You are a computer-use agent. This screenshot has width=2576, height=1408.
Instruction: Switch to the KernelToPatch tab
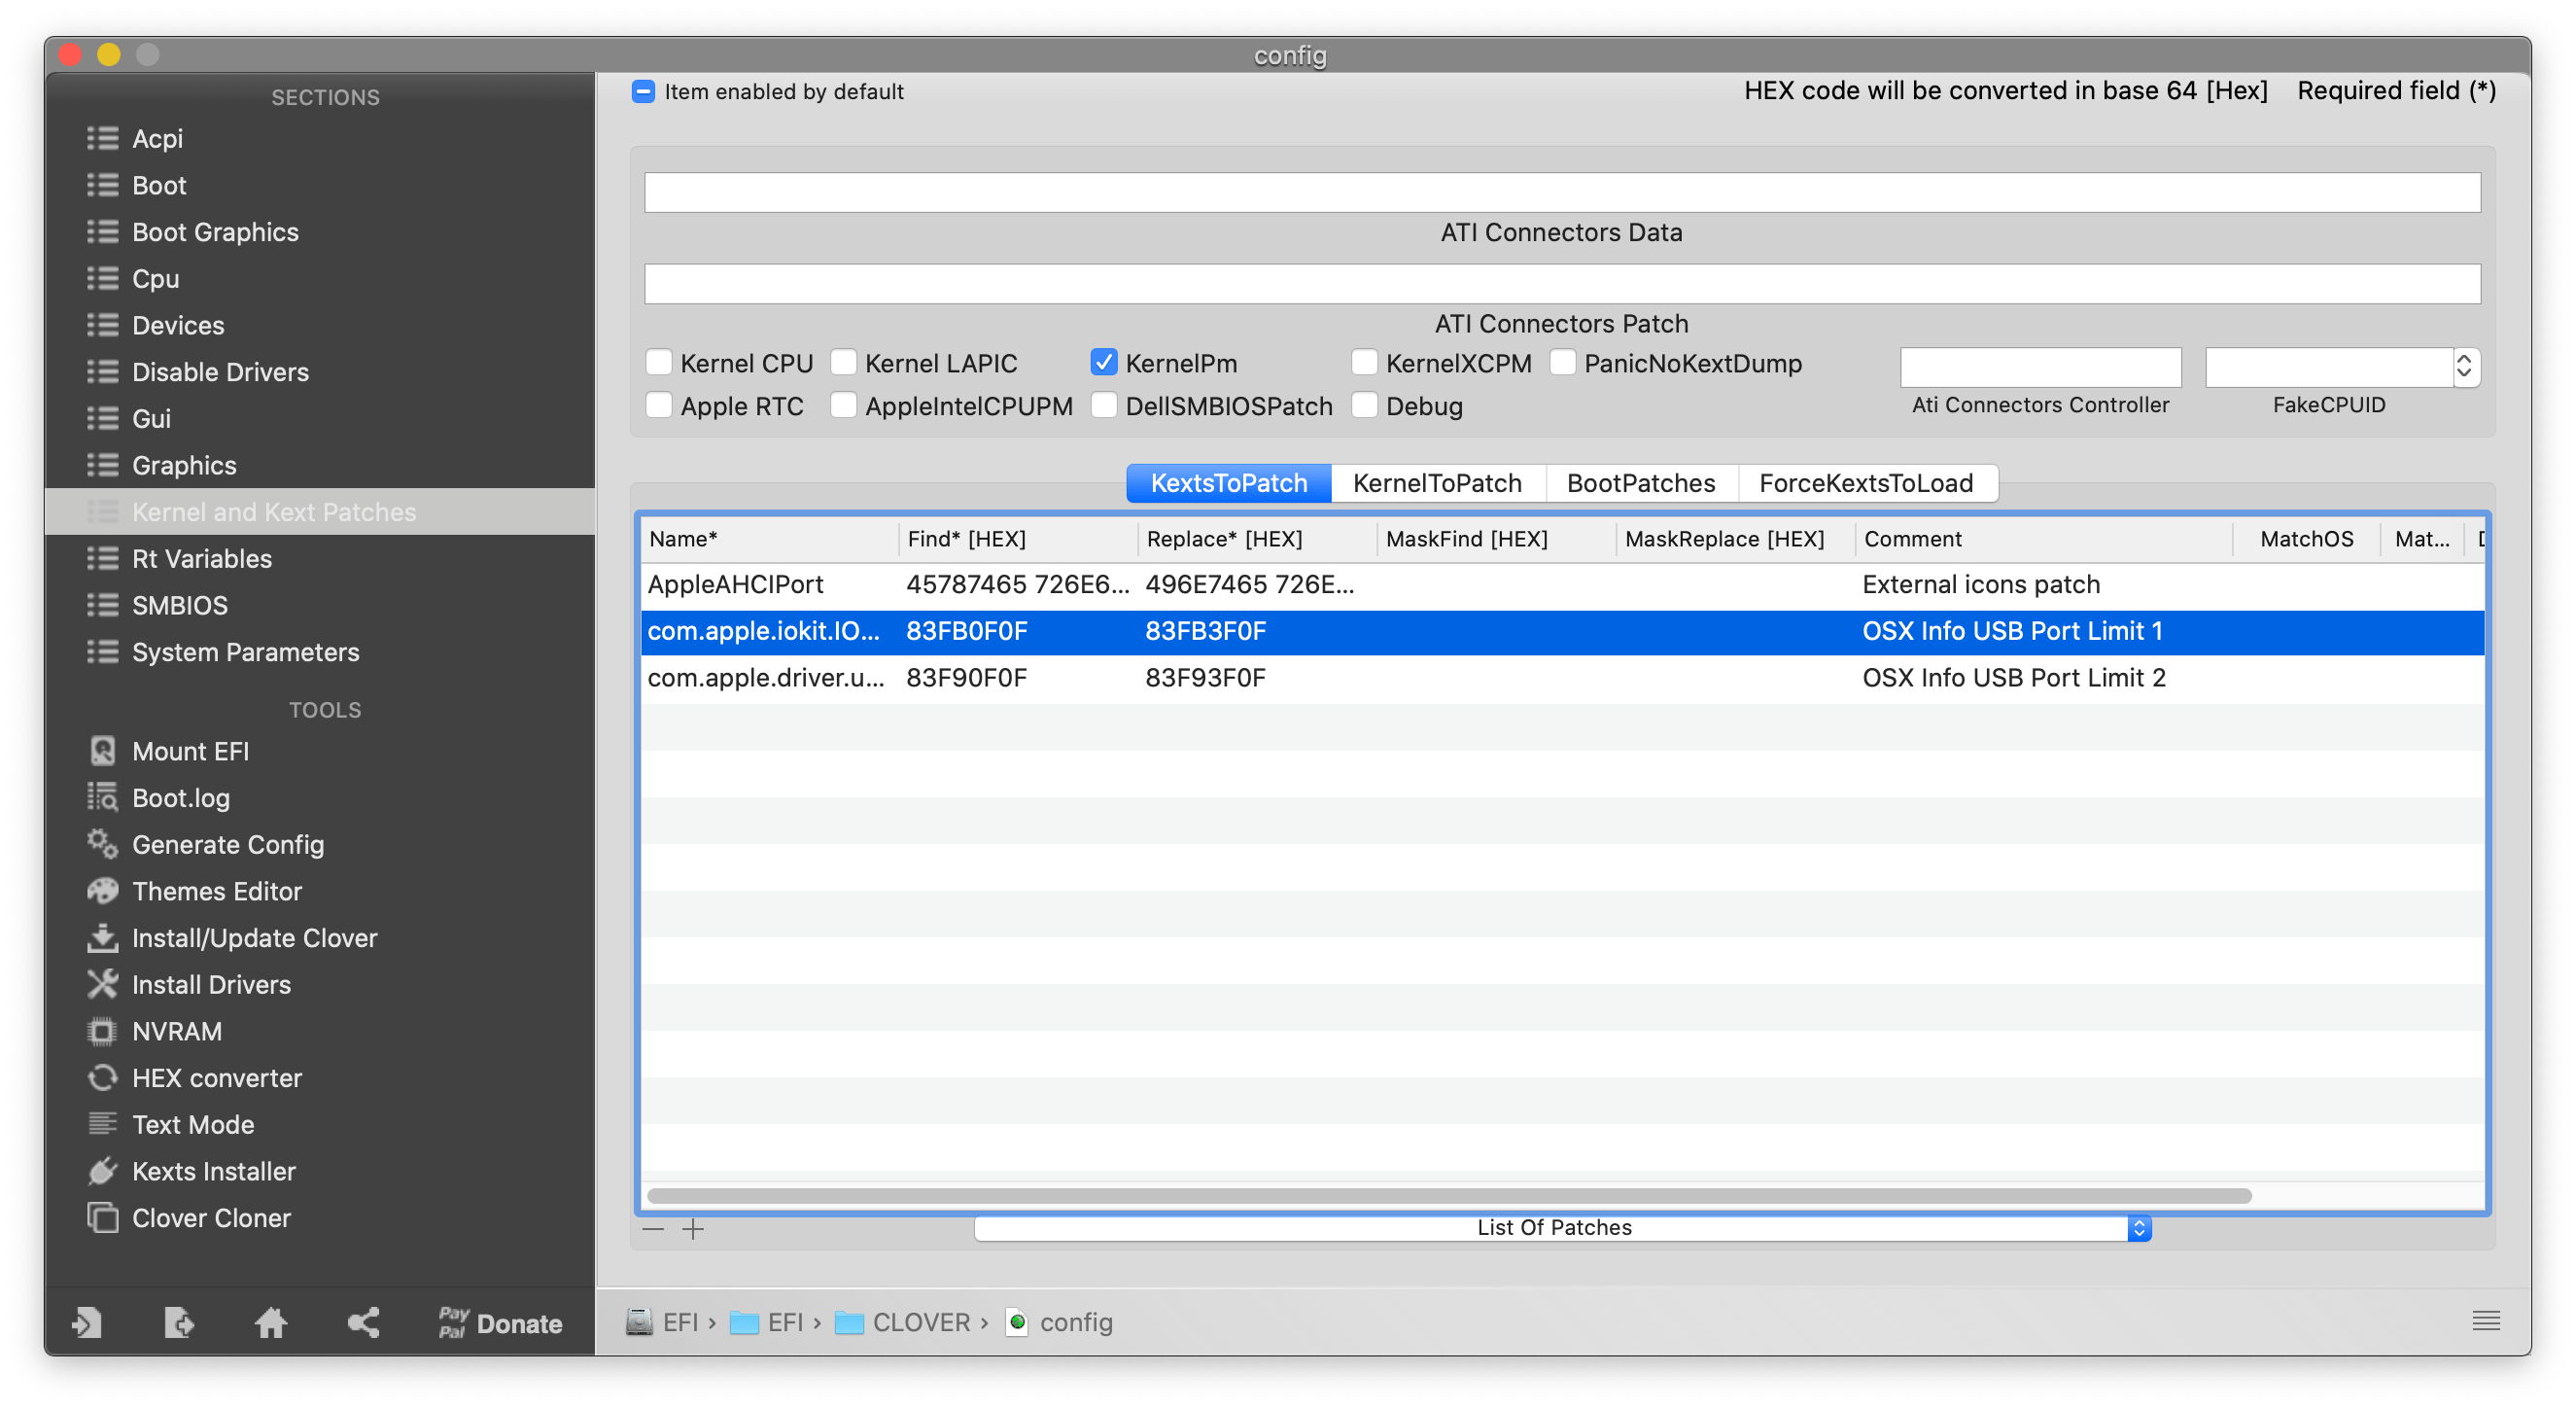pos(1437,483)
